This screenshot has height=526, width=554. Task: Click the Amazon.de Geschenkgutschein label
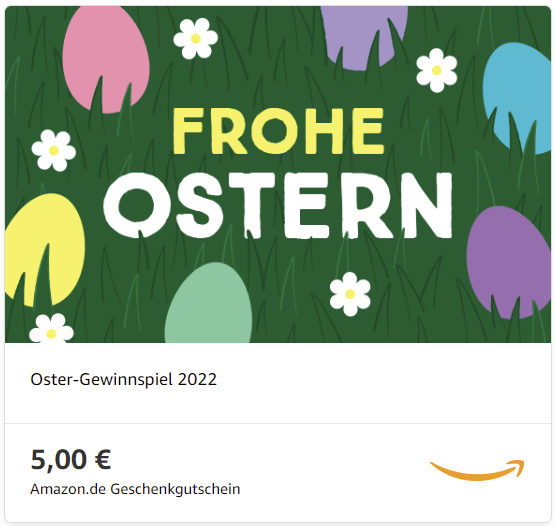coord(135,489)
